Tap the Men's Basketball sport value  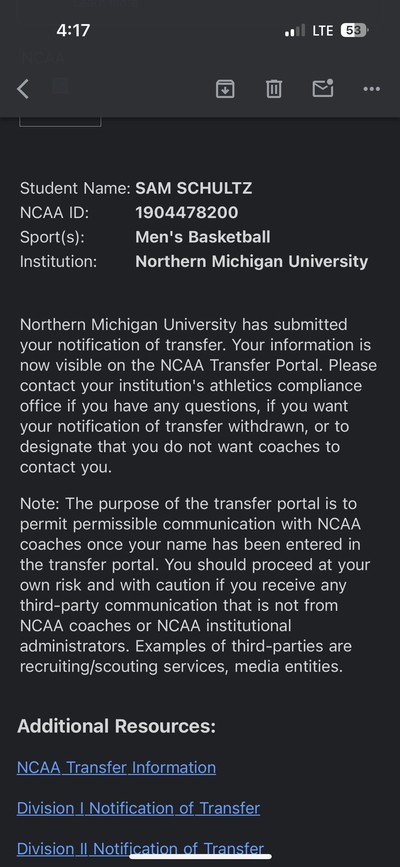[x=202, y=237]
